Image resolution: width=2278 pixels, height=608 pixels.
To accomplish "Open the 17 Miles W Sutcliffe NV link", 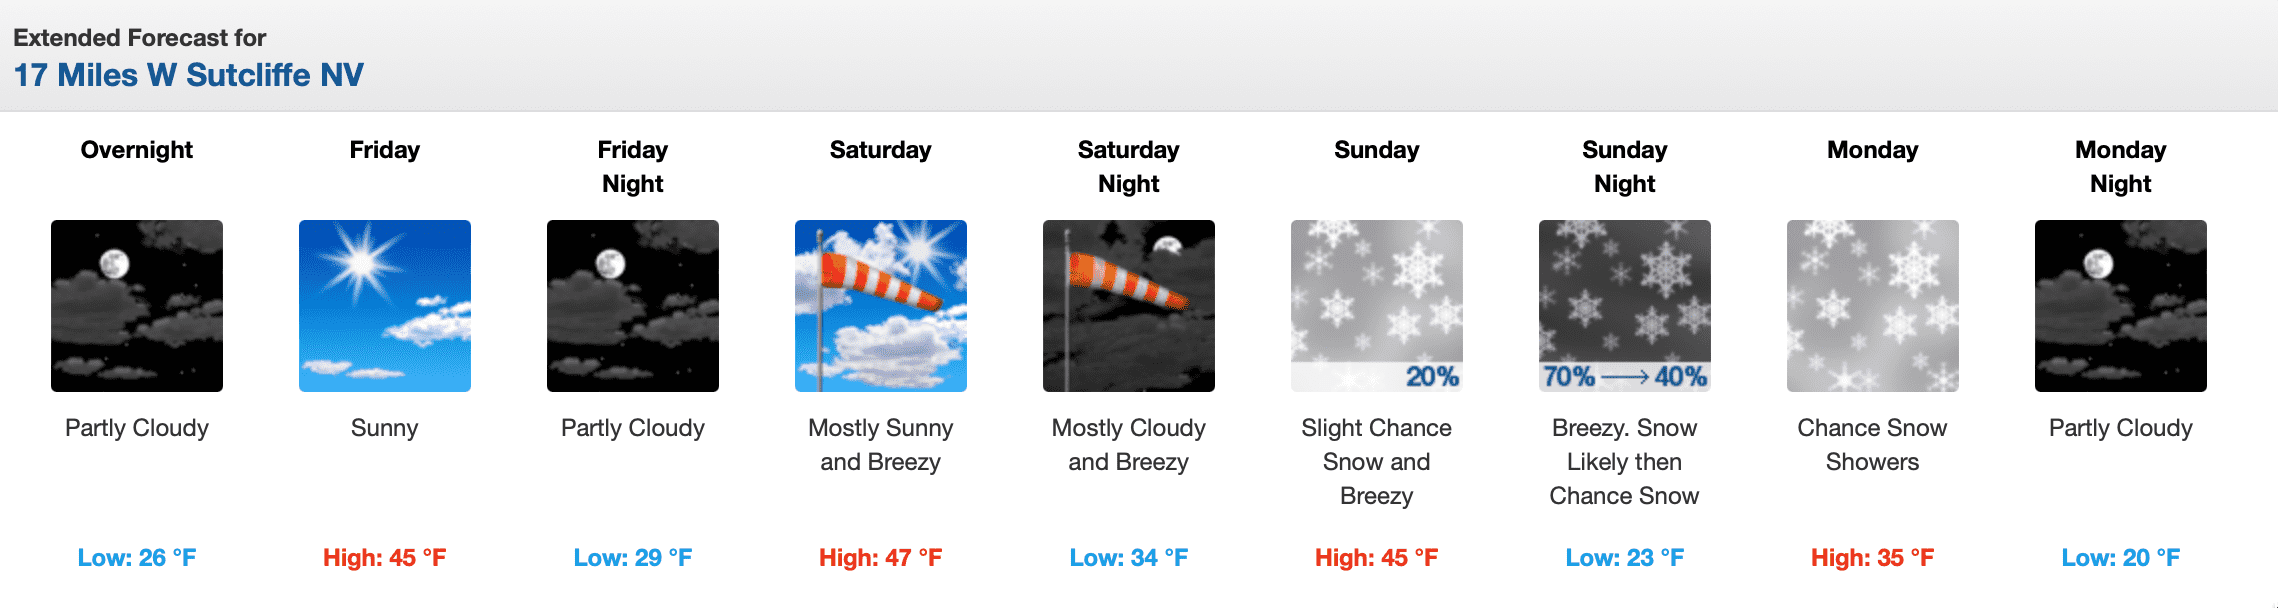I will coord(189,75).
